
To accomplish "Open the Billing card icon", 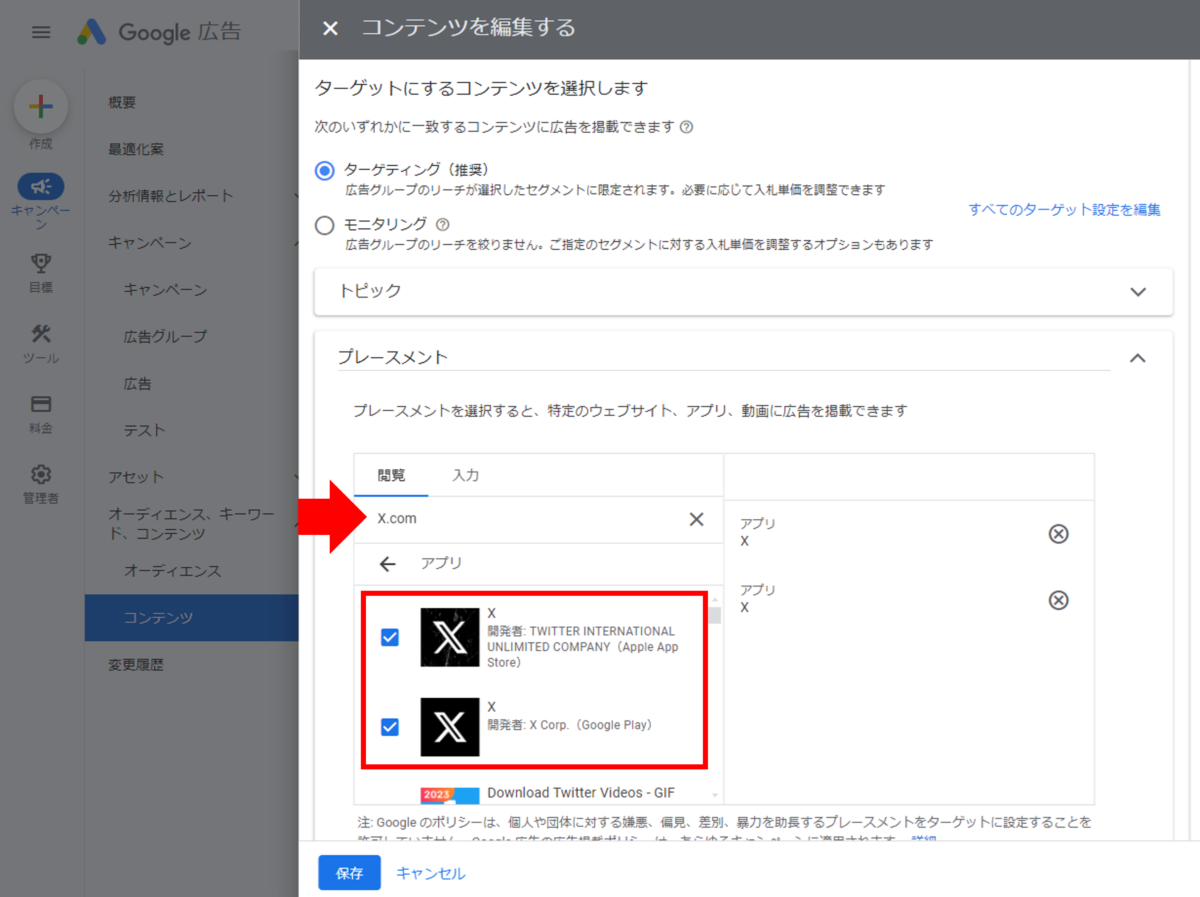I will pyautogui.click(x=41, y=405).
